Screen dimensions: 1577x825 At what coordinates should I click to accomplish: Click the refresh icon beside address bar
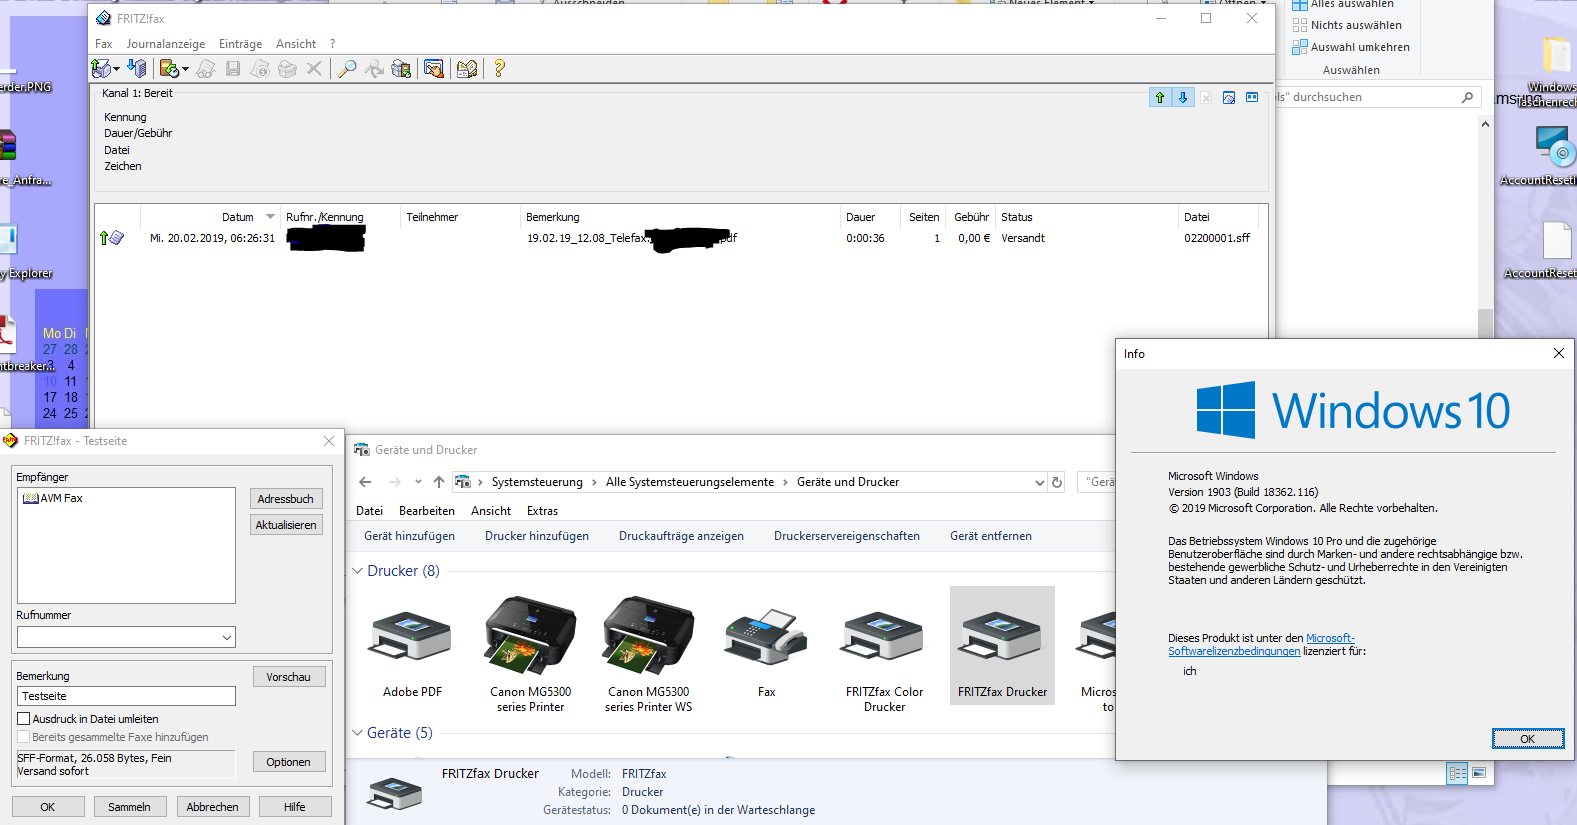click(1056, 482)
